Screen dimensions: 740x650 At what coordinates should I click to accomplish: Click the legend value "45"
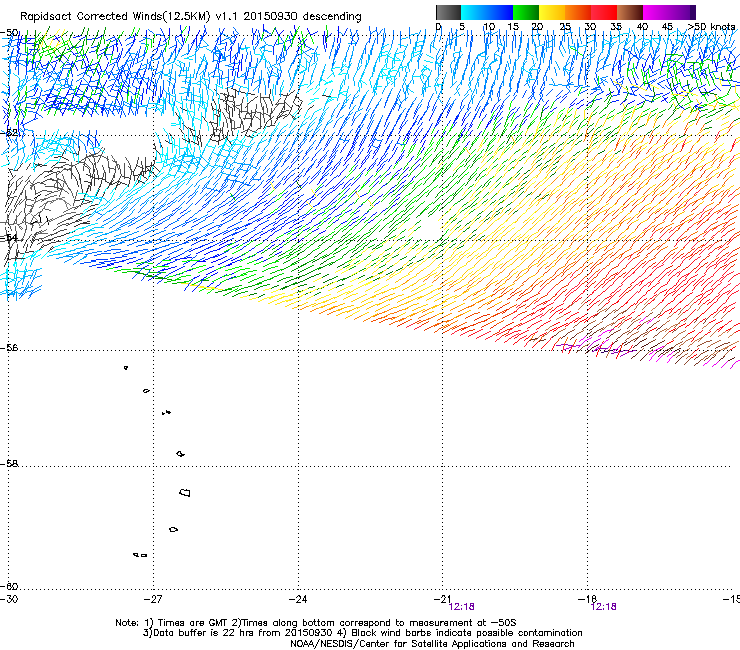[667, 27]
